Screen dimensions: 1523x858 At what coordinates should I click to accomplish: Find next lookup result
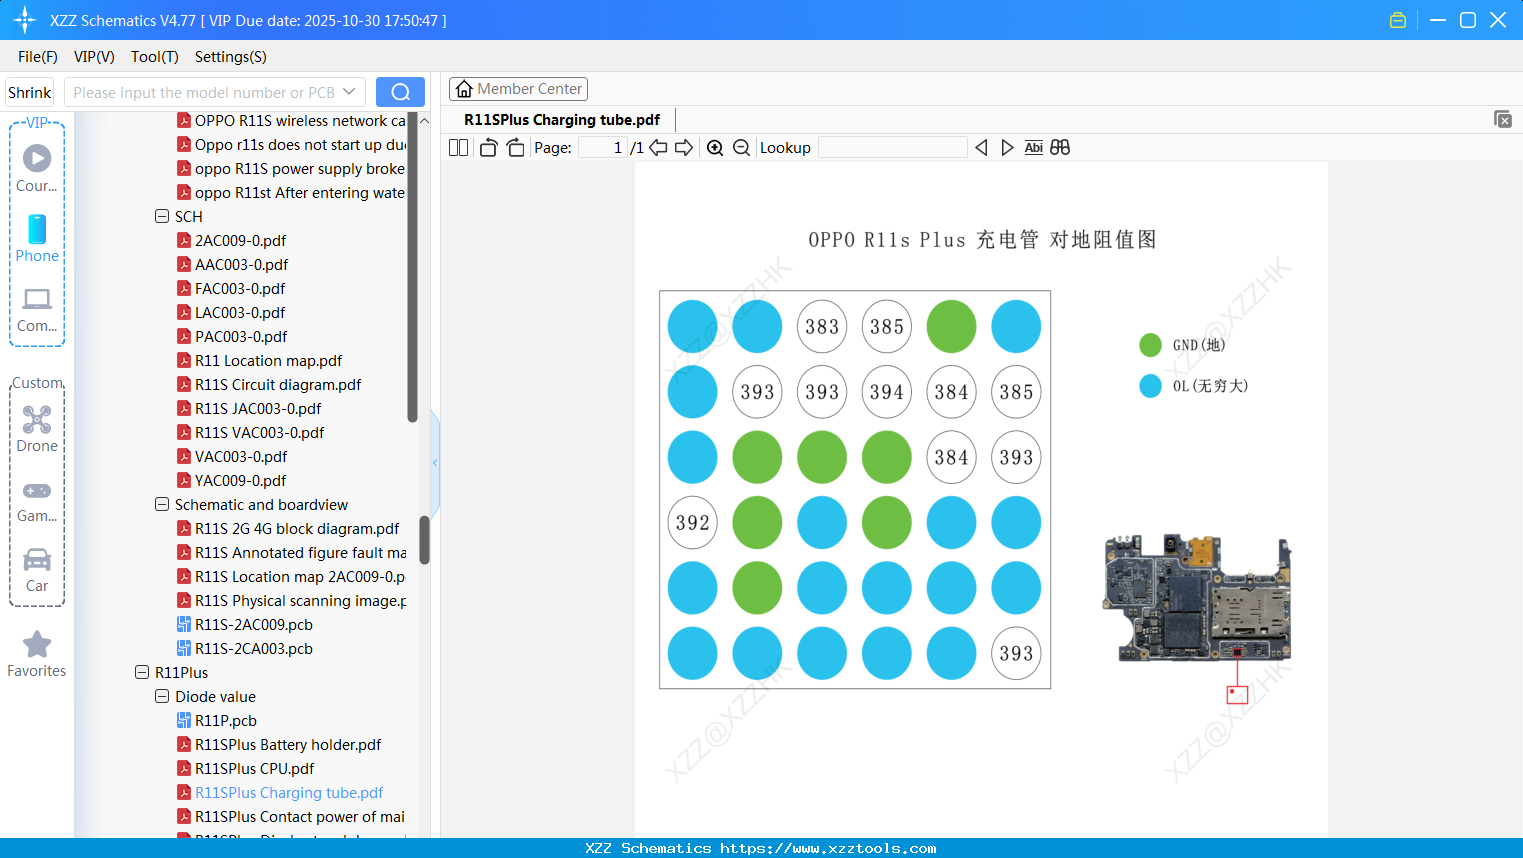[x=1007, y=148]
